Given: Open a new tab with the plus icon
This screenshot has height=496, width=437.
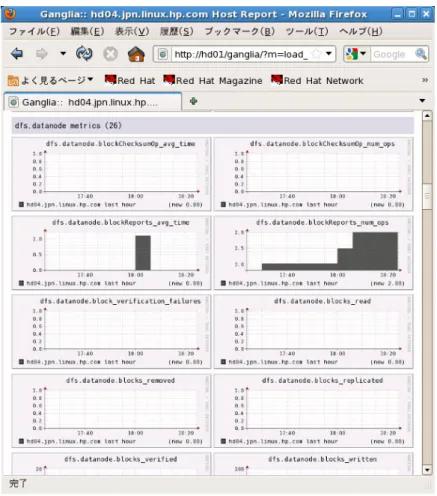Looking at the screenshot, I should pos(193,101).
